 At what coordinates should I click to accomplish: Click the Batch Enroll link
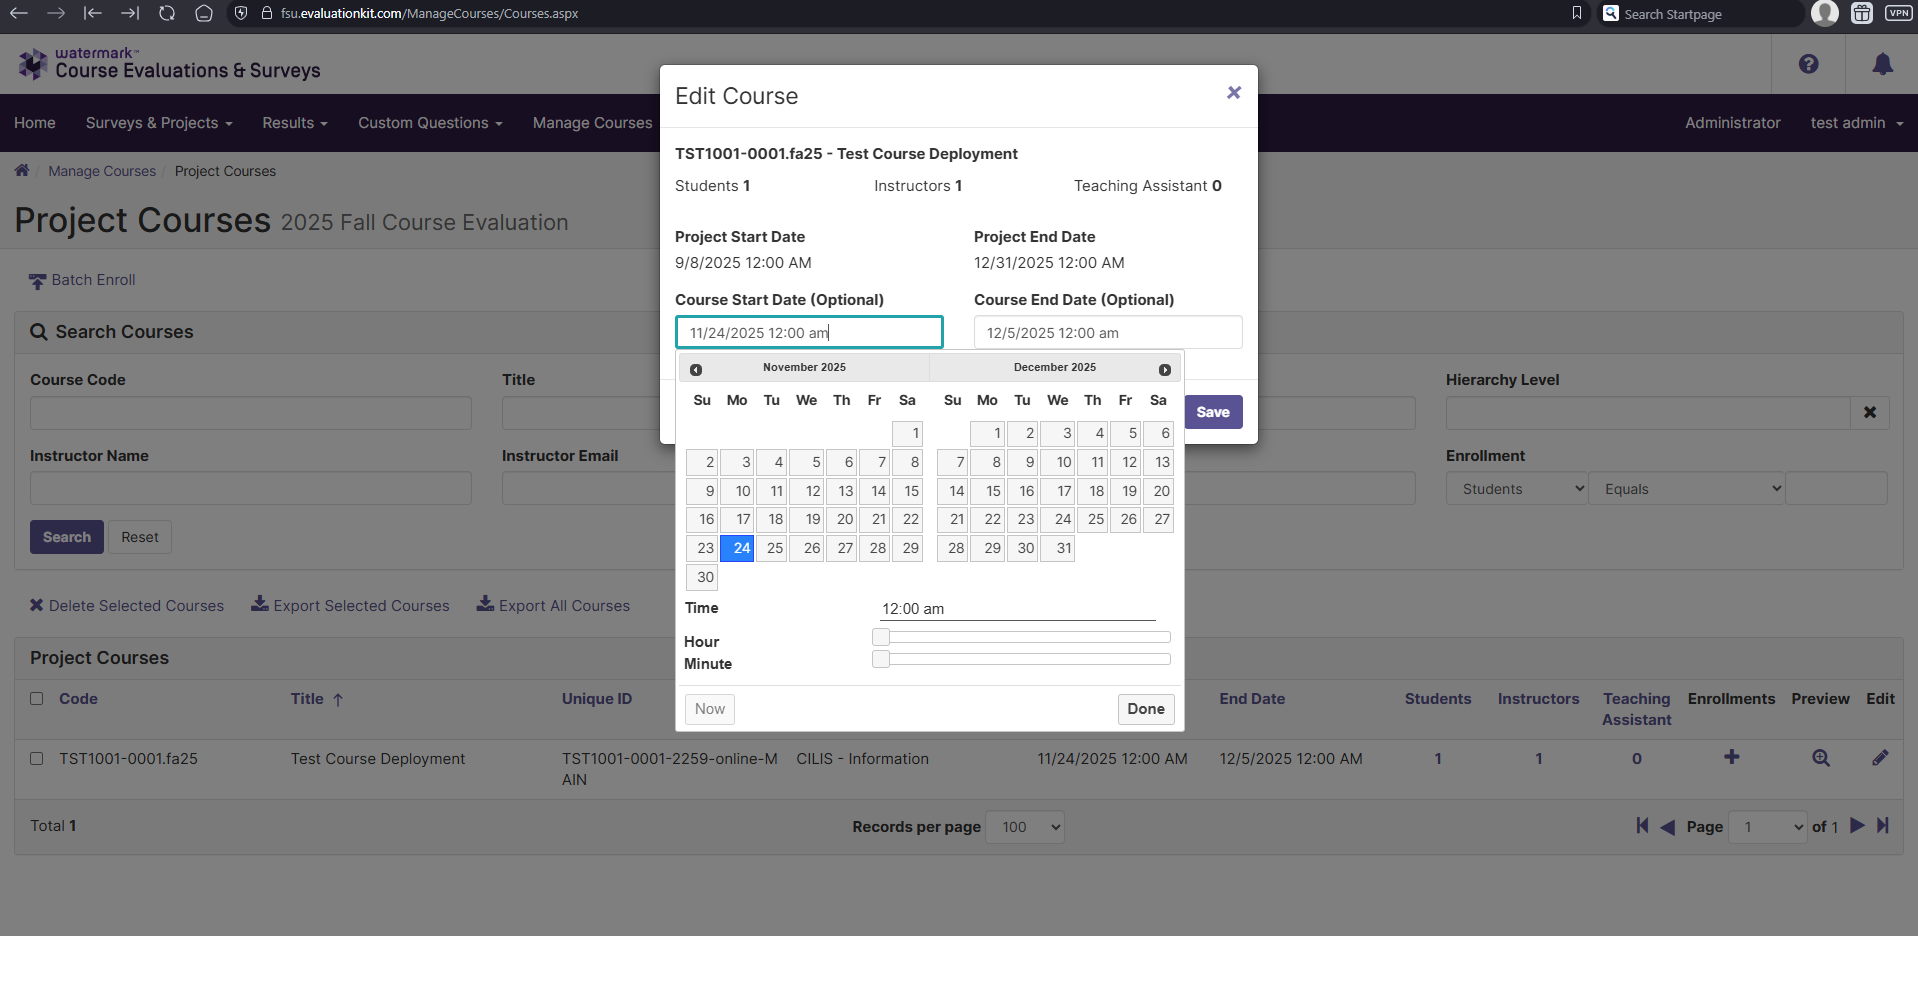pos(82,280)
